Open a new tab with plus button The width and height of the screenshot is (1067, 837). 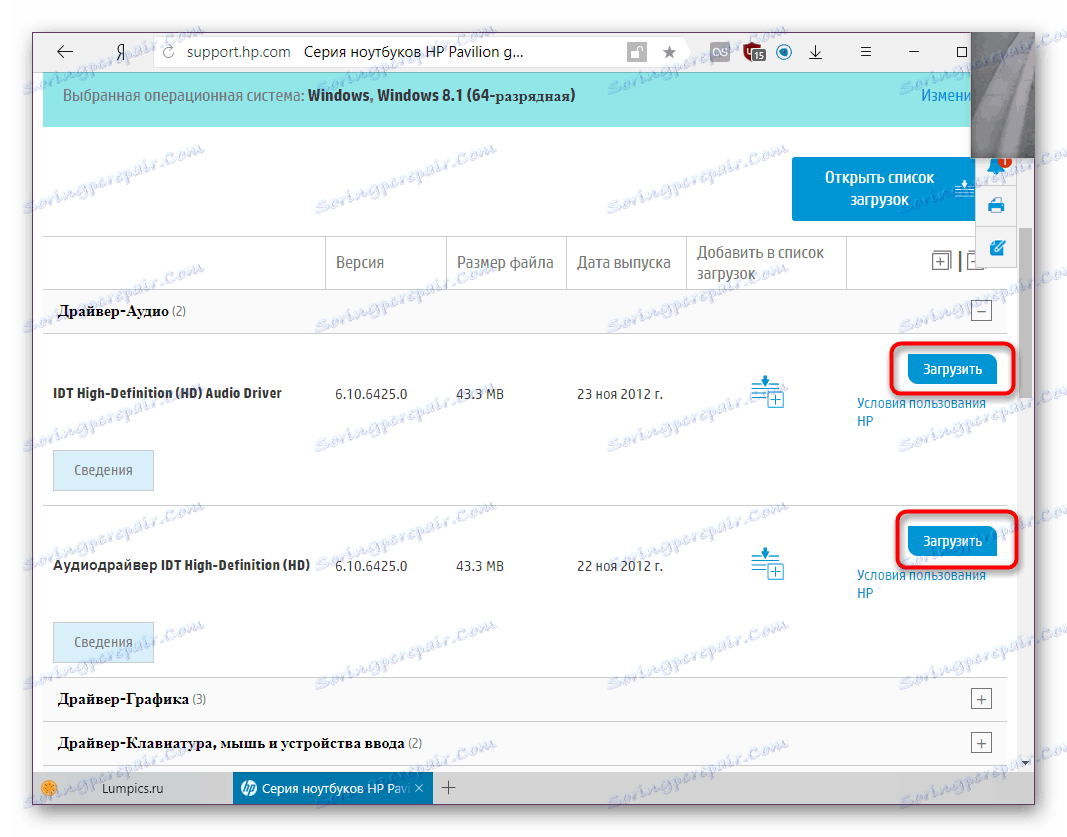(448, 788)
